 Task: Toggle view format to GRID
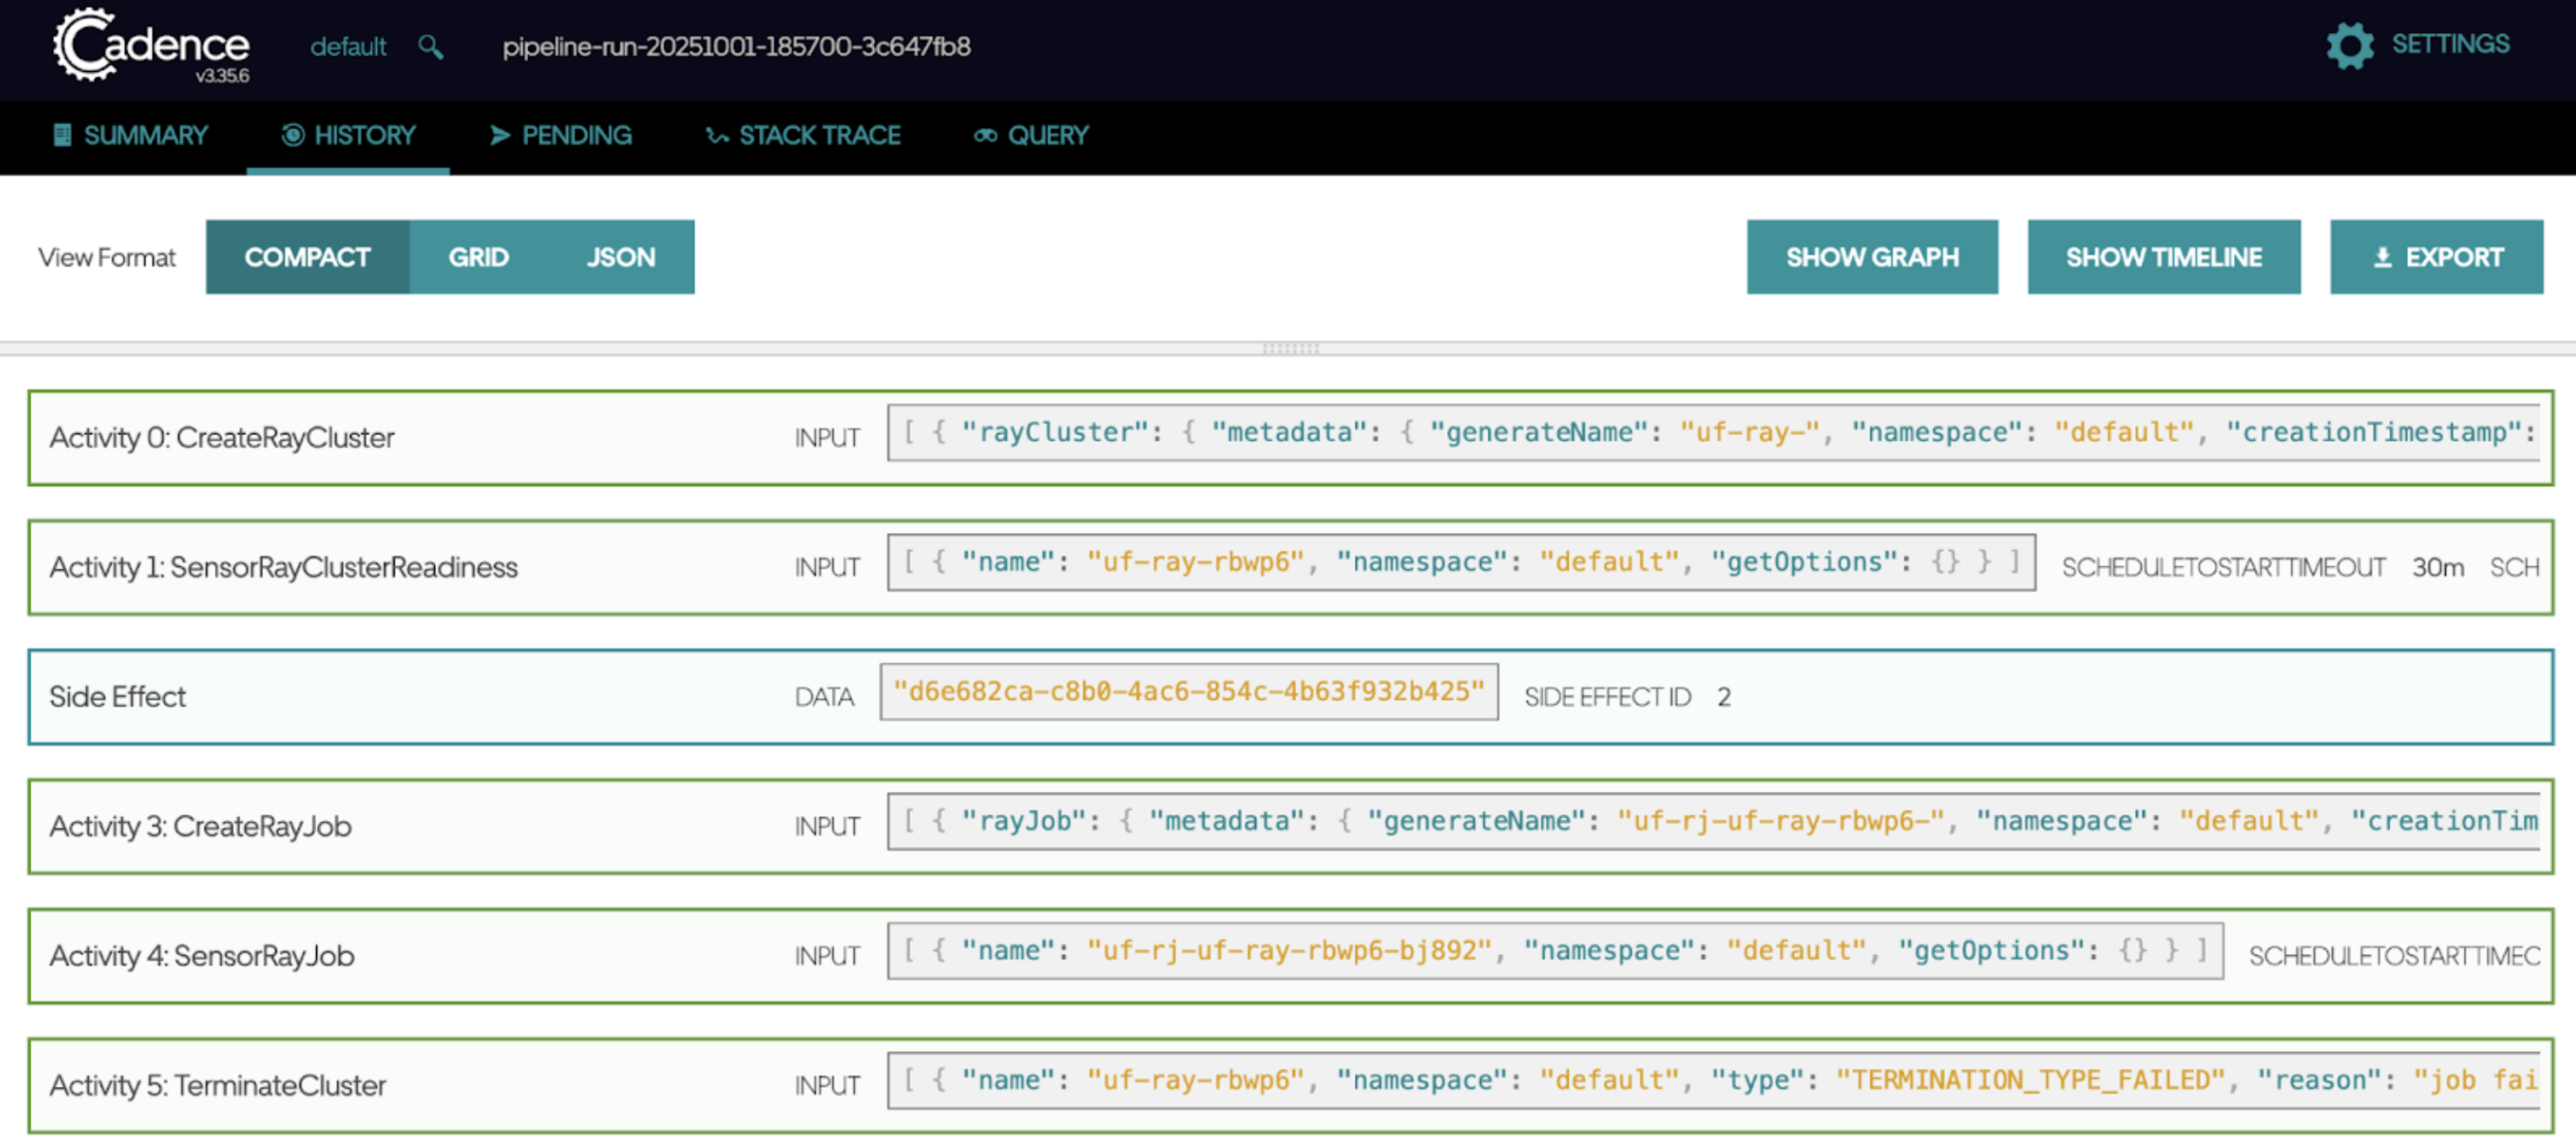(x=478, y=257)
